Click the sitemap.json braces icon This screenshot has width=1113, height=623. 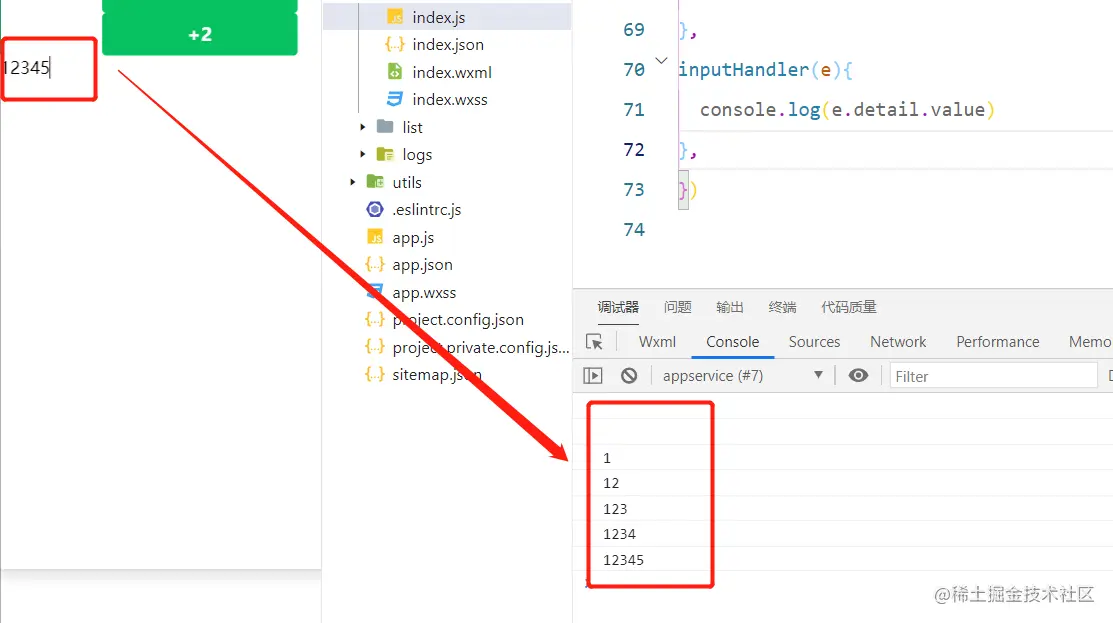pos(375,374)
